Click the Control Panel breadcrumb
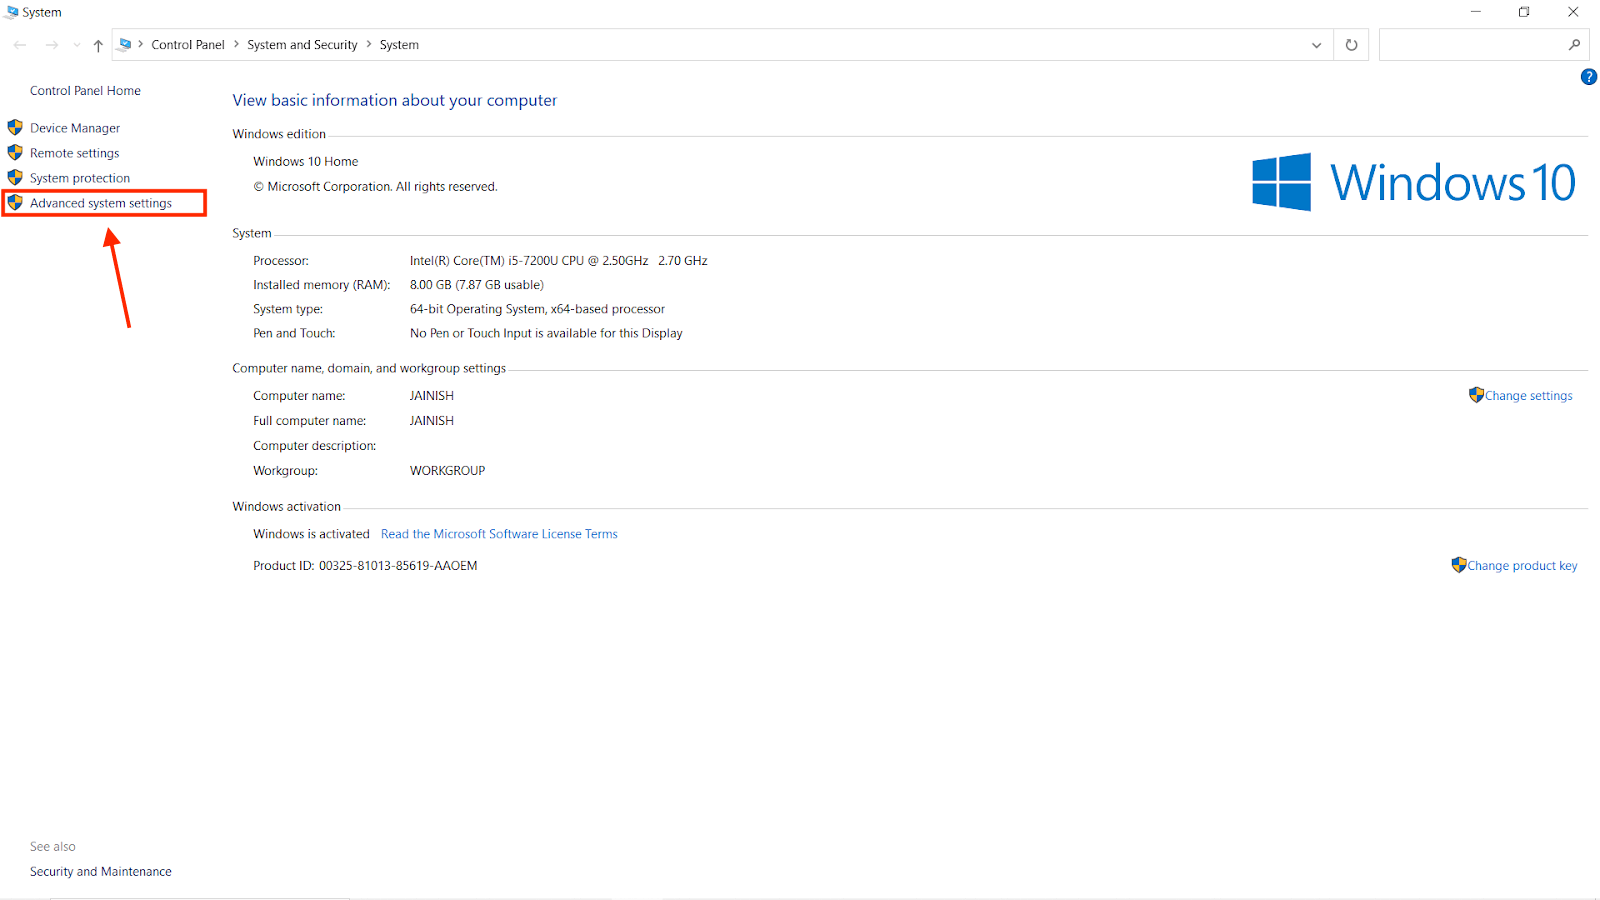Screen dimensions: 1600x900 tap(188, 45)
